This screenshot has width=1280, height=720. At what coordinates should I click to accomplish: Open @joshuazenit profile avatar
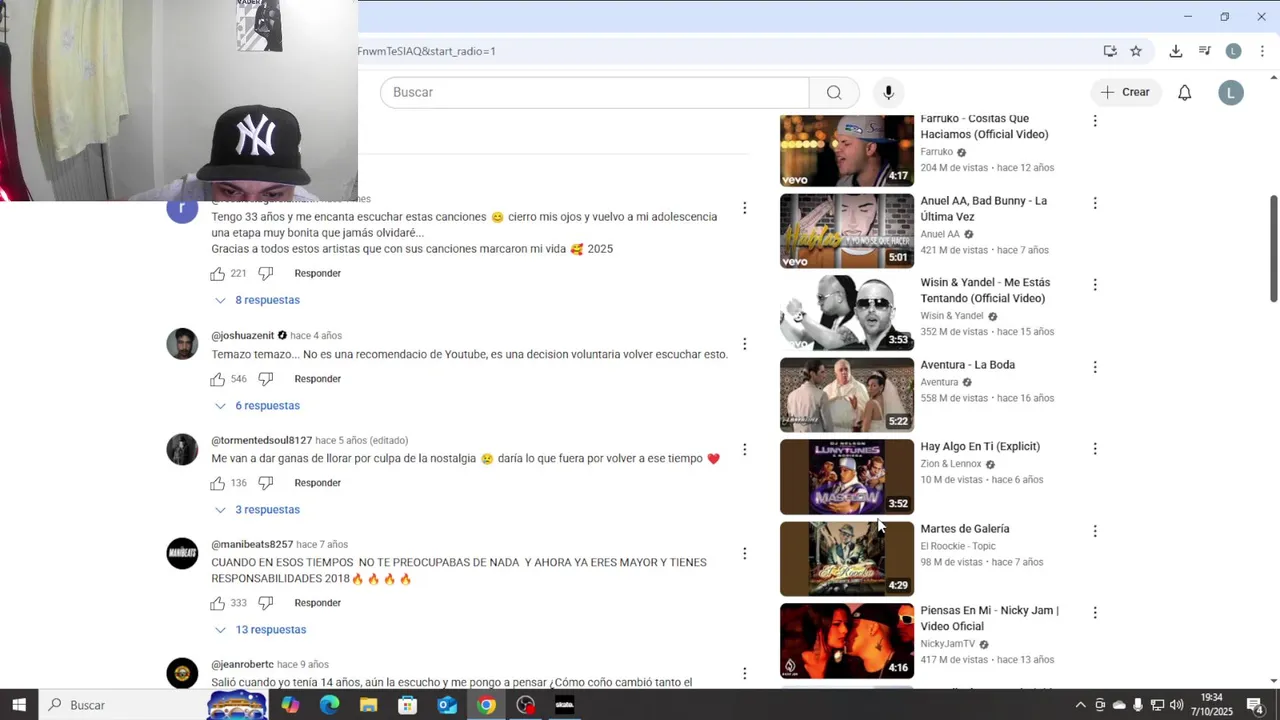tap(182, 344)
